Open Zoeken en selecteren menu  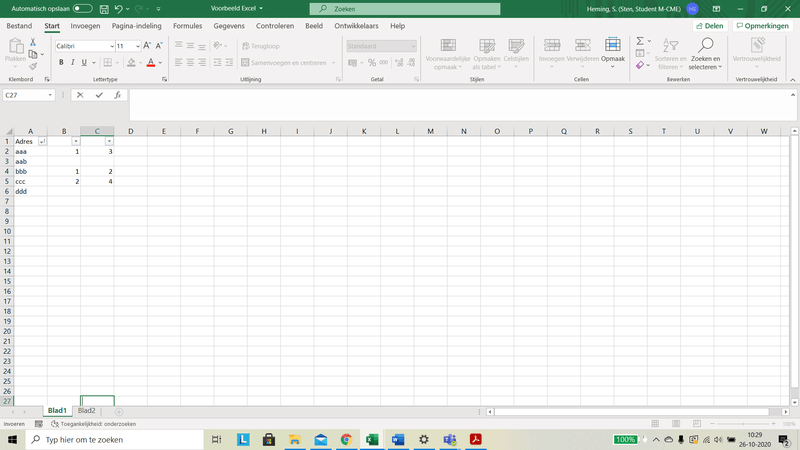click(x=705, y=53)
